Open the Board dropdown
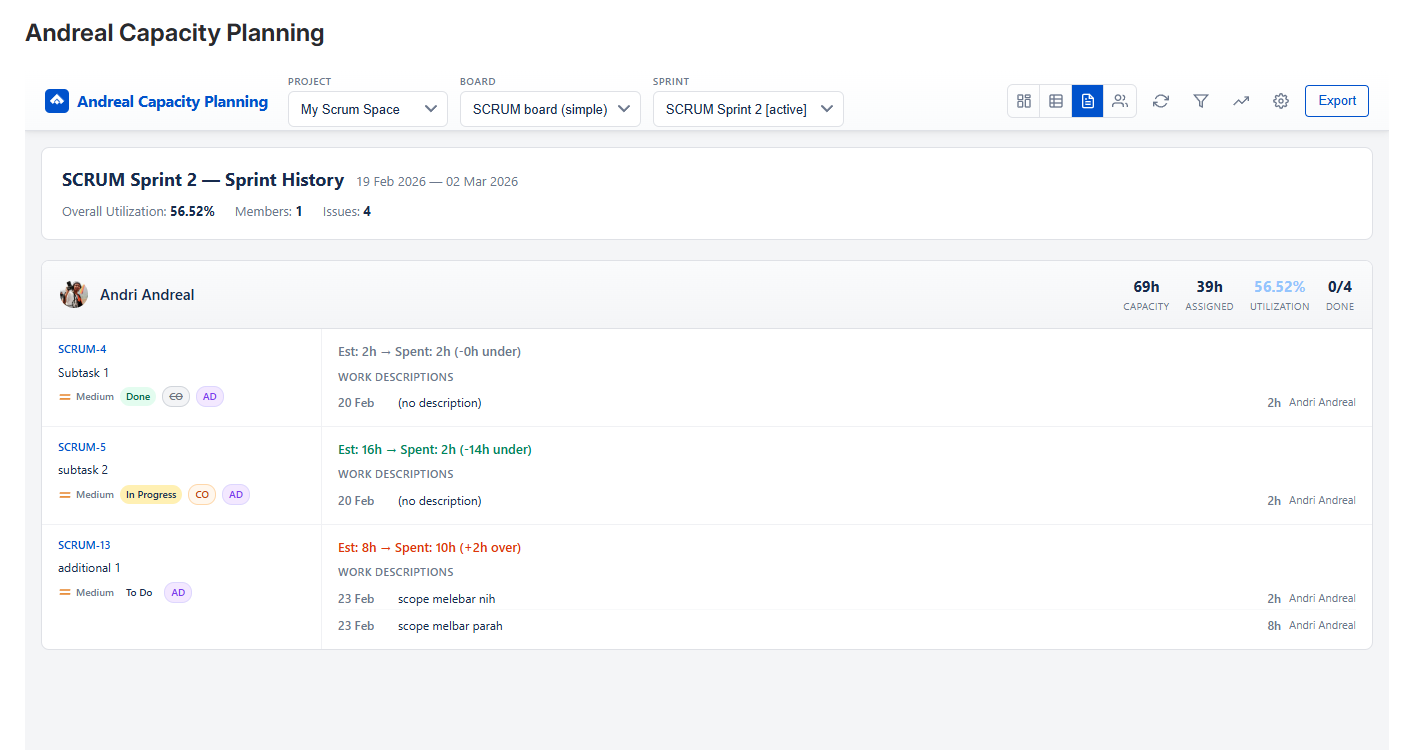Screen dimensions: 1407x750 [550, 108]
